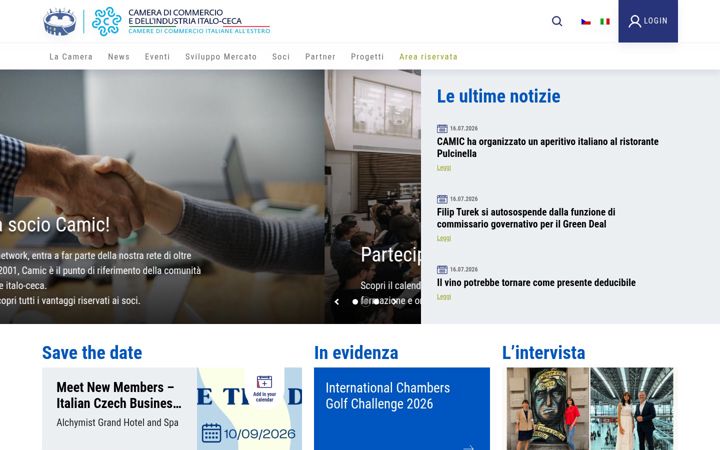The height and width of the screenshot is (450, 720).
Task: Click Leggi under the Pulcinella aperitivo news
Action: [x=444, y=168]
